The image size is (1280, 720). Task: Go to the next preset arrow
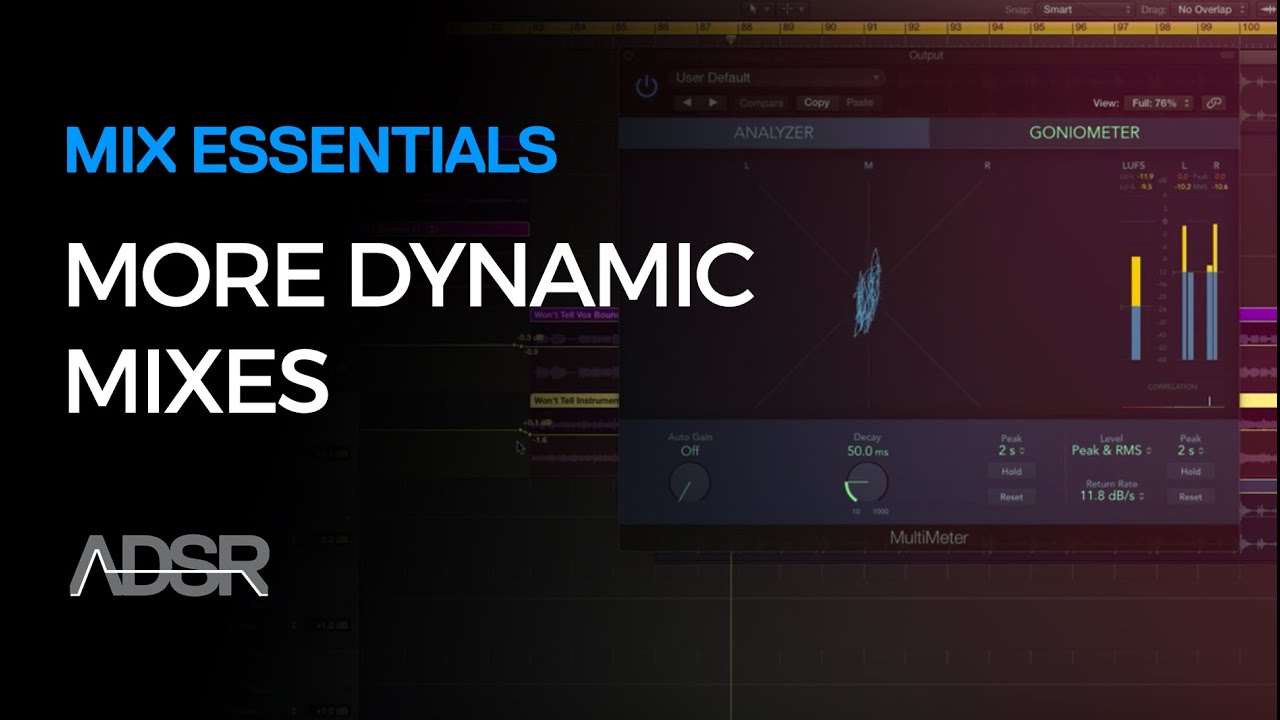point(713,102)
